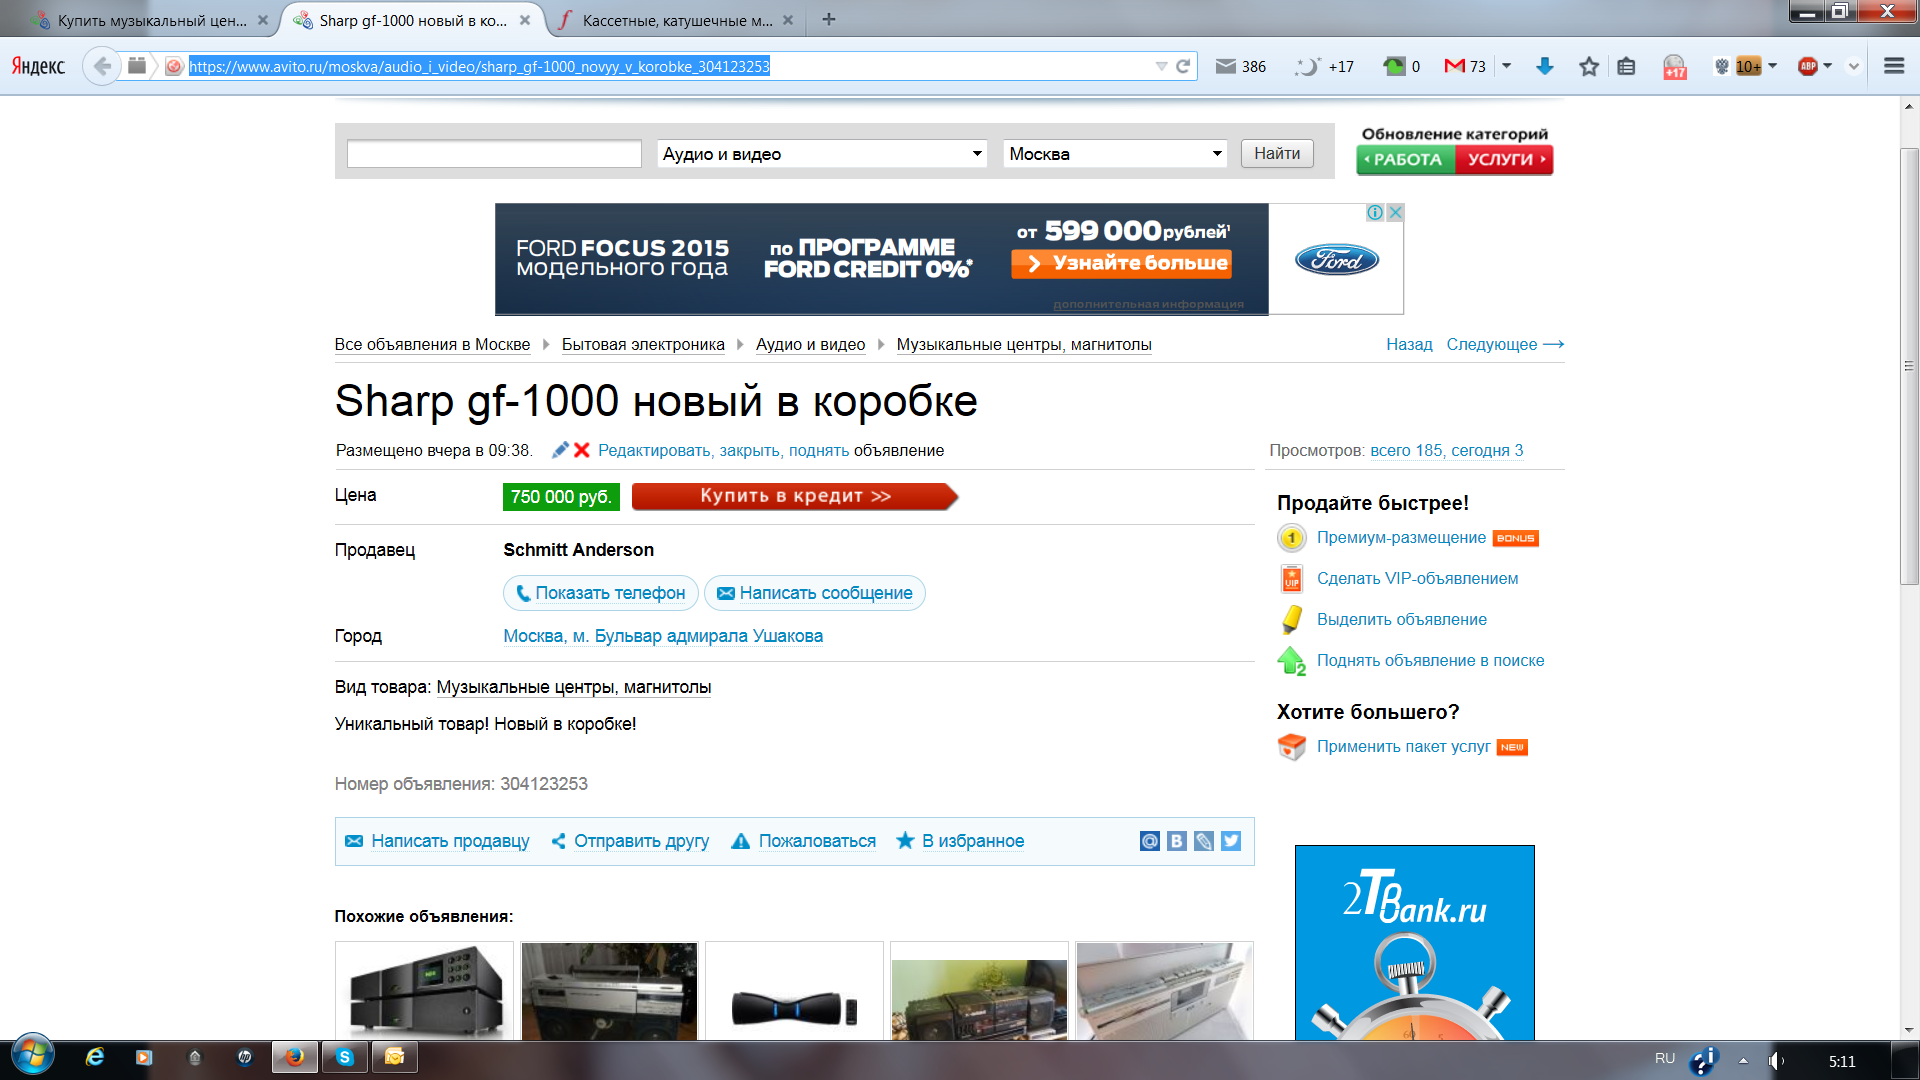Viewport: 1920px width, 1080px height.
Task: Switch to the Кассетные, катушечные tab
Action: 676,20
